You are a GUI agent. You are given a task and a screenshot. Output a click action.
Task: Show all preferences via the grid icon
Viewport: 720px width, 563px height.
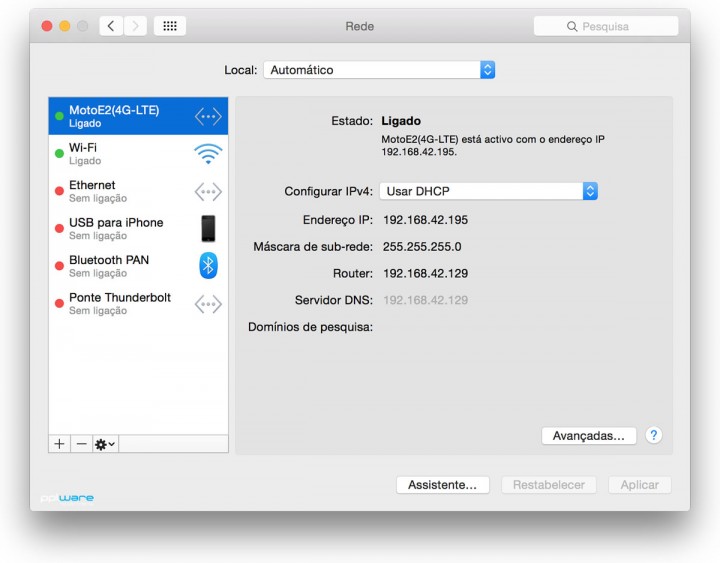tap(170, 26)
